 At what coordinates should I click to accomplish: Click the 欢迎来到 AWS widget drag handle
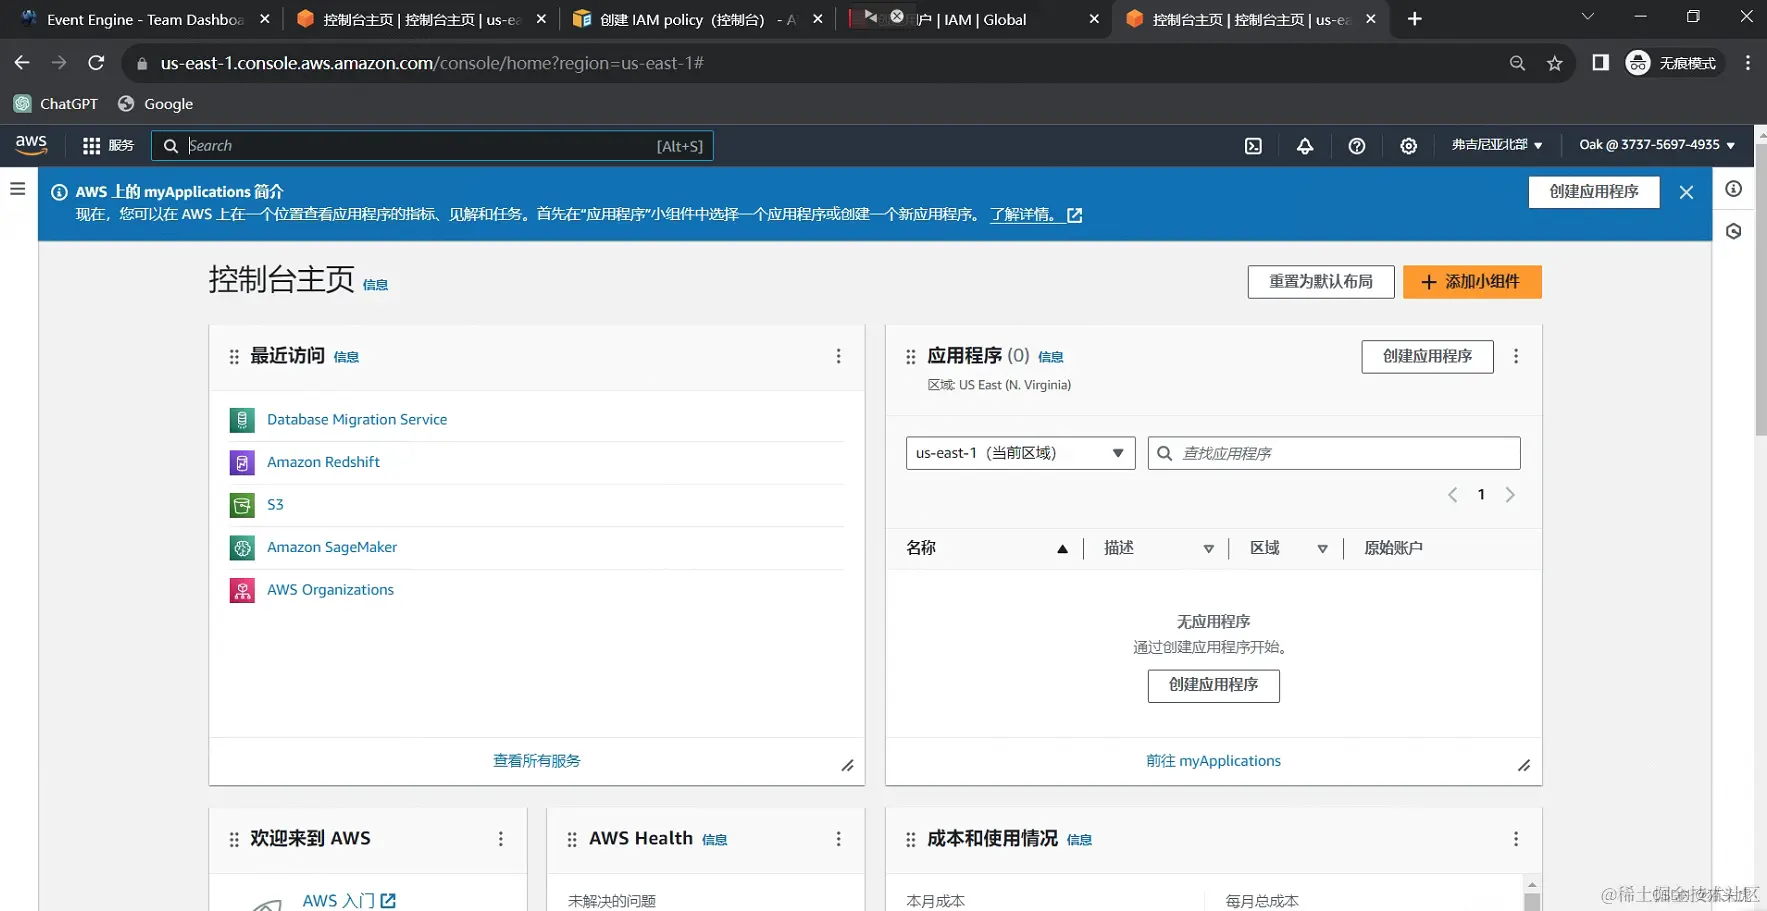point(234,840)
